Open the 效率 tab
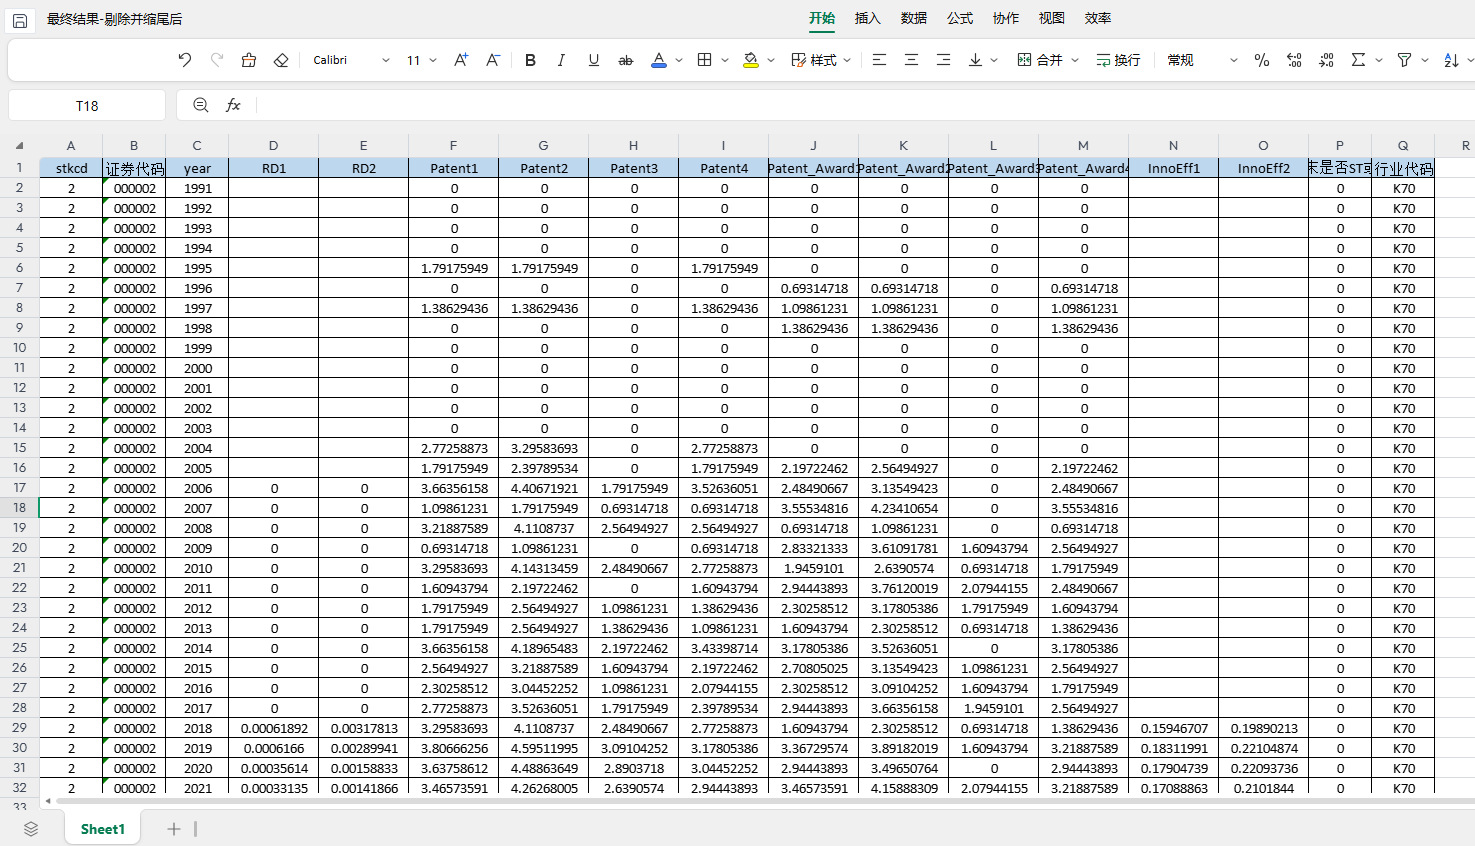This screenshot has width=1475, height=846. coord(1098,18)
